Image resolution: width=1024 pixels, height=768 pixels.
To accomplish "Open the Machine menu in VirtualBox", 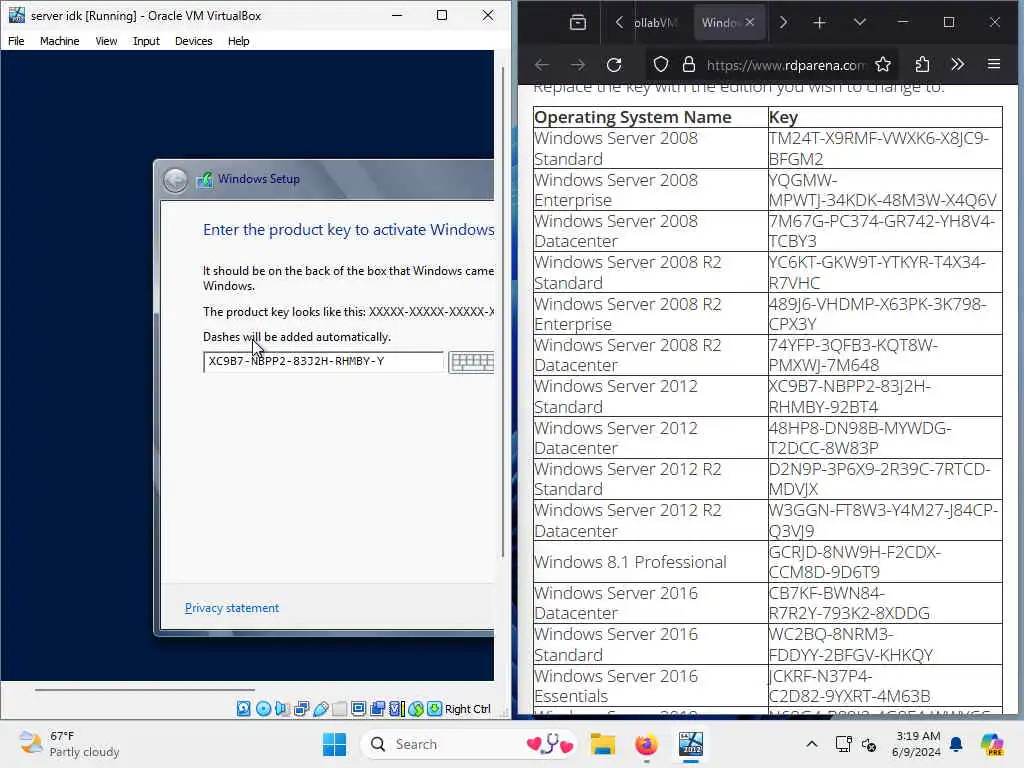I will tap(59, 41).
